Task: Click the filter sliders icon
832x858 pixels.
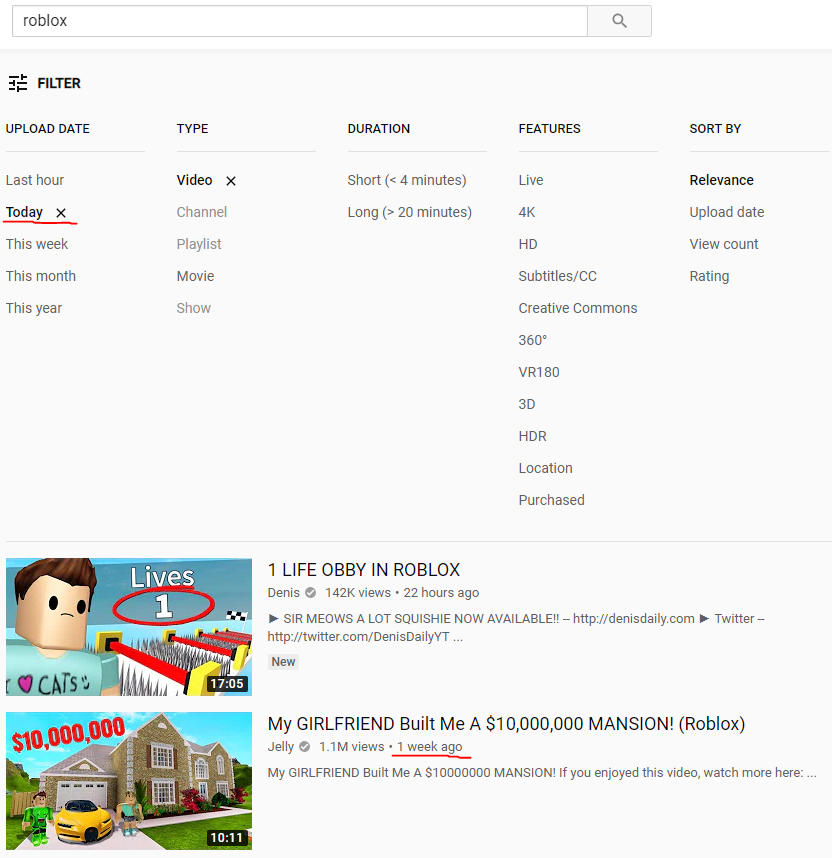Action: (x=18, y=83)
